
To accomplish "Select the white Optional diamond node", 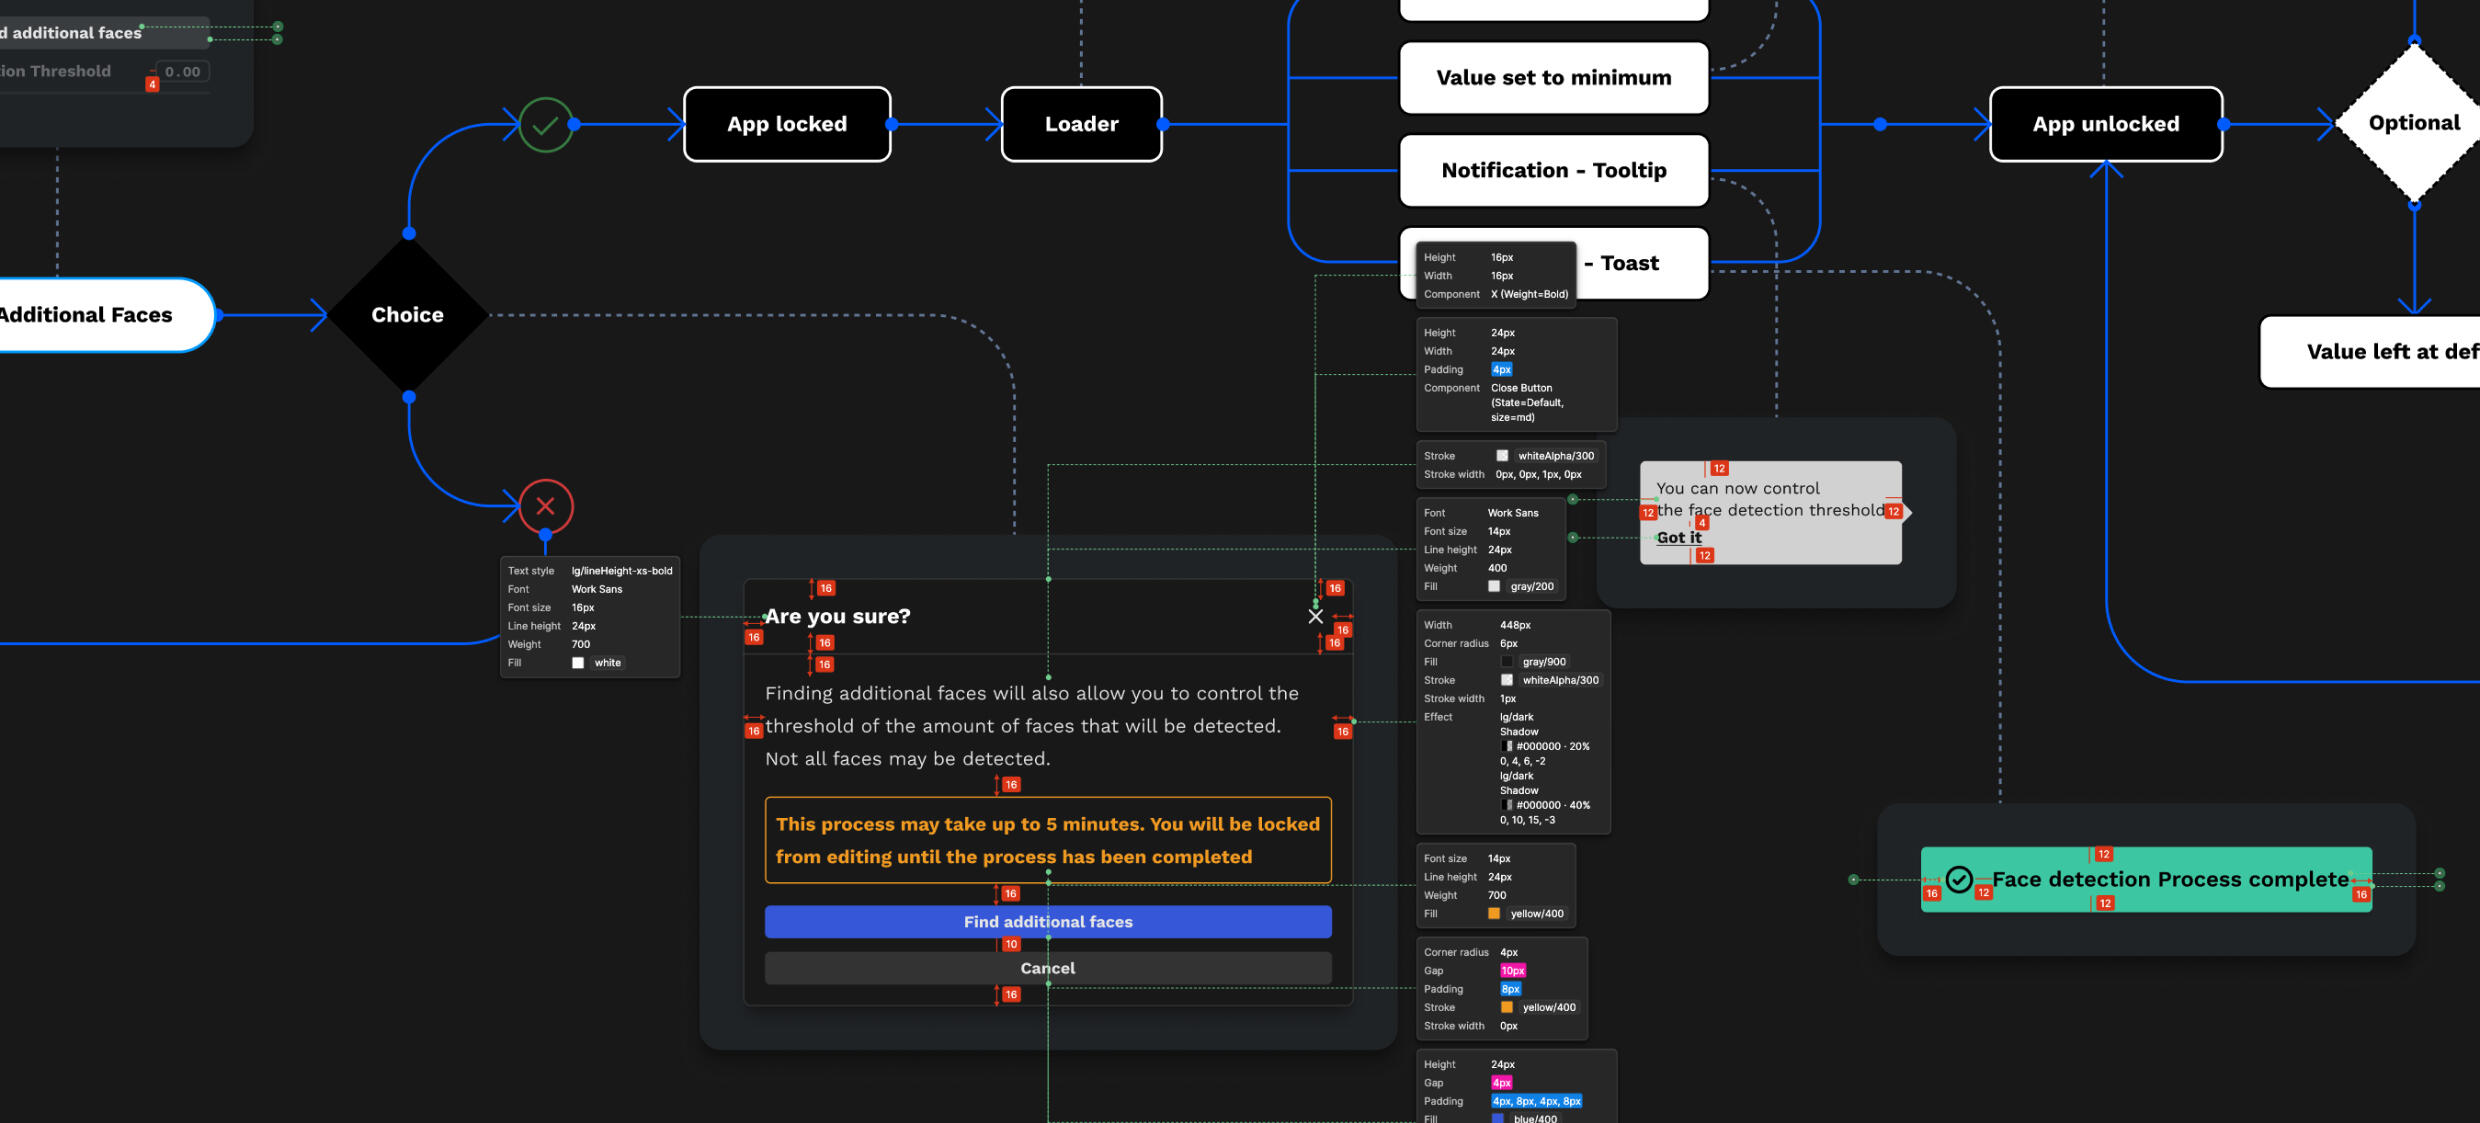I will coord(2413,123).
